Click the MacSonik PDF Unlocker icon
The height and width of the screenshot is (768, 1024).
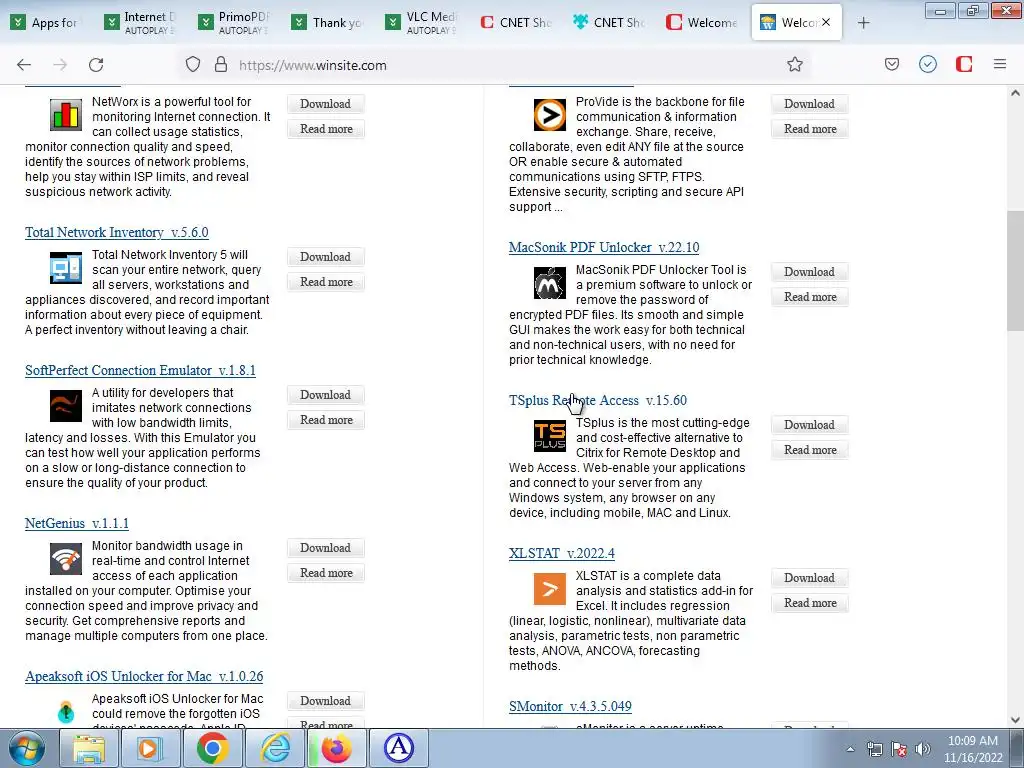tap(550, 283)
